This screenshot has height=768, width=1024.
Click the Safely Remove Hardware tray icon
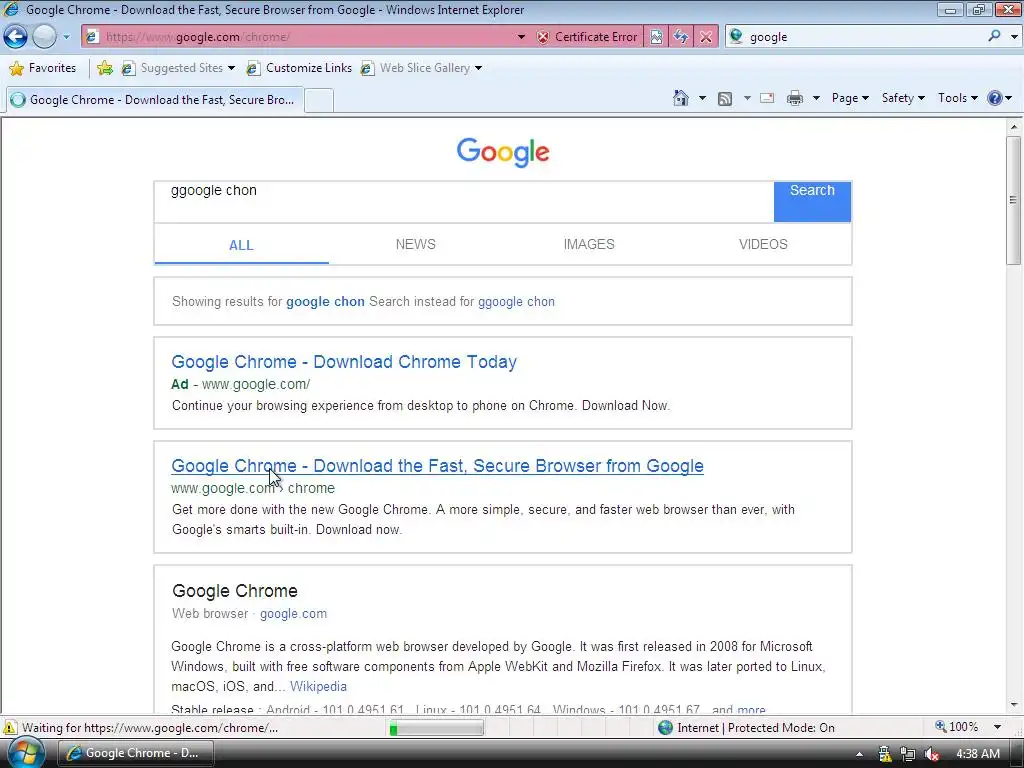[884, 754]
